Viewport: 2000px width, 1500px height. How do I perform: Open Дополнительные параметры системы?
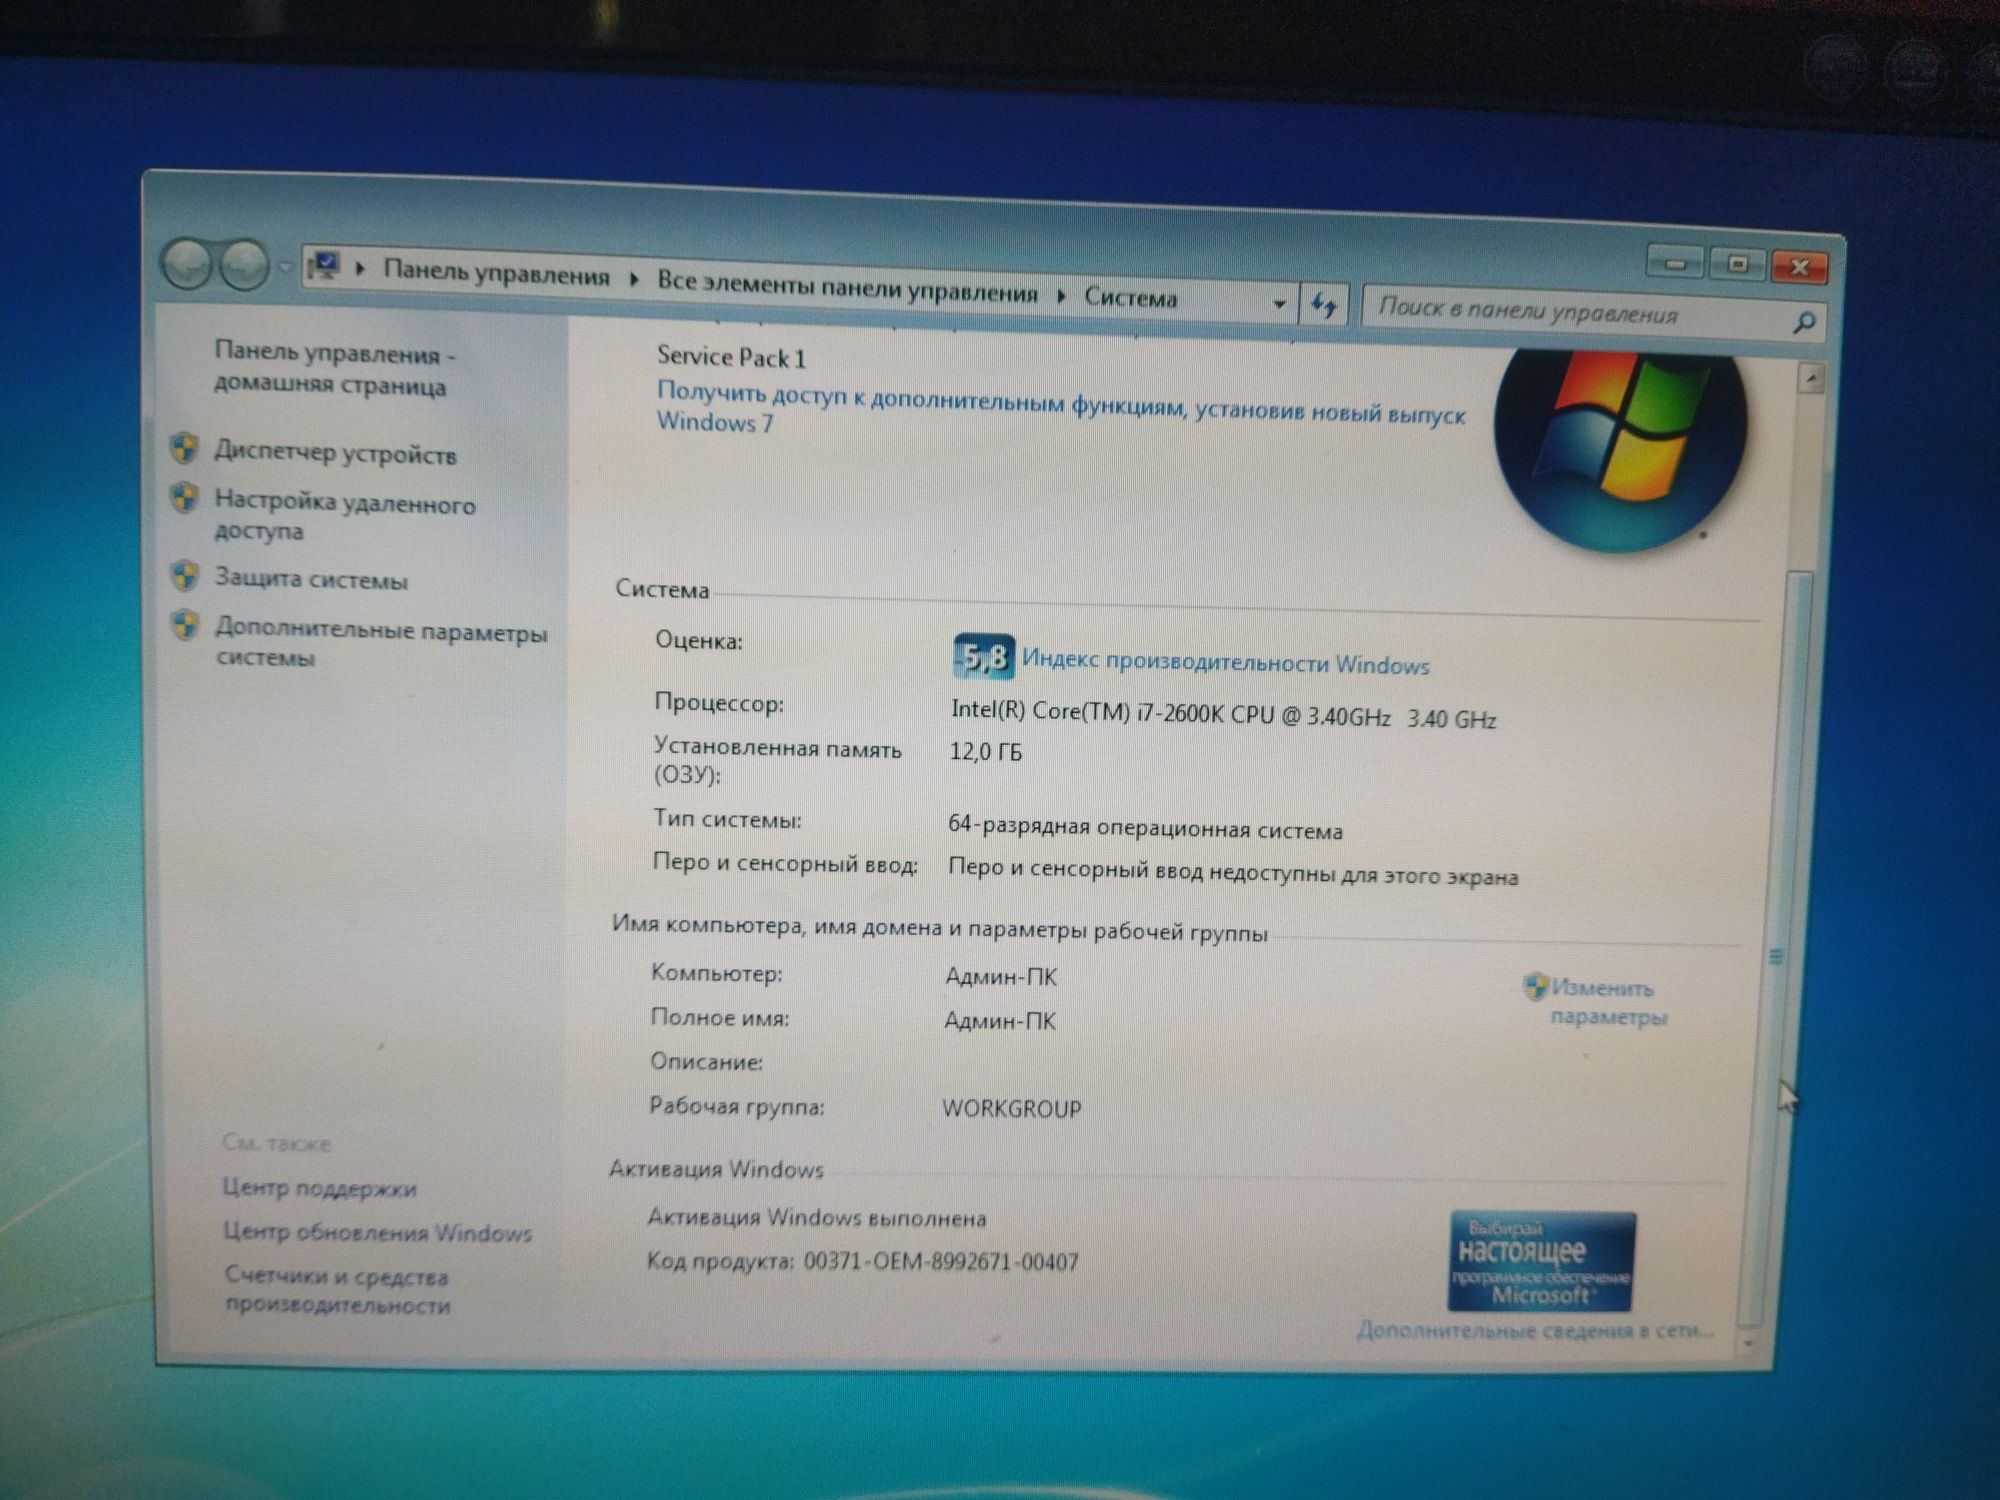pyautogui.click(x=380, y=643)
